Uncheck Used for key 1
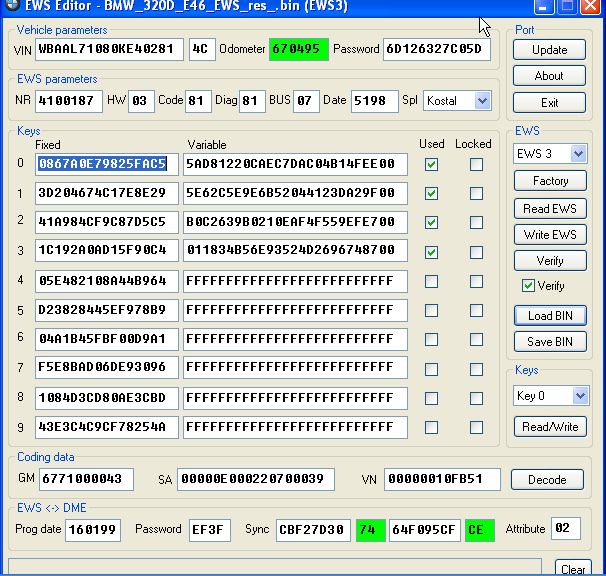 pos(431,193)
